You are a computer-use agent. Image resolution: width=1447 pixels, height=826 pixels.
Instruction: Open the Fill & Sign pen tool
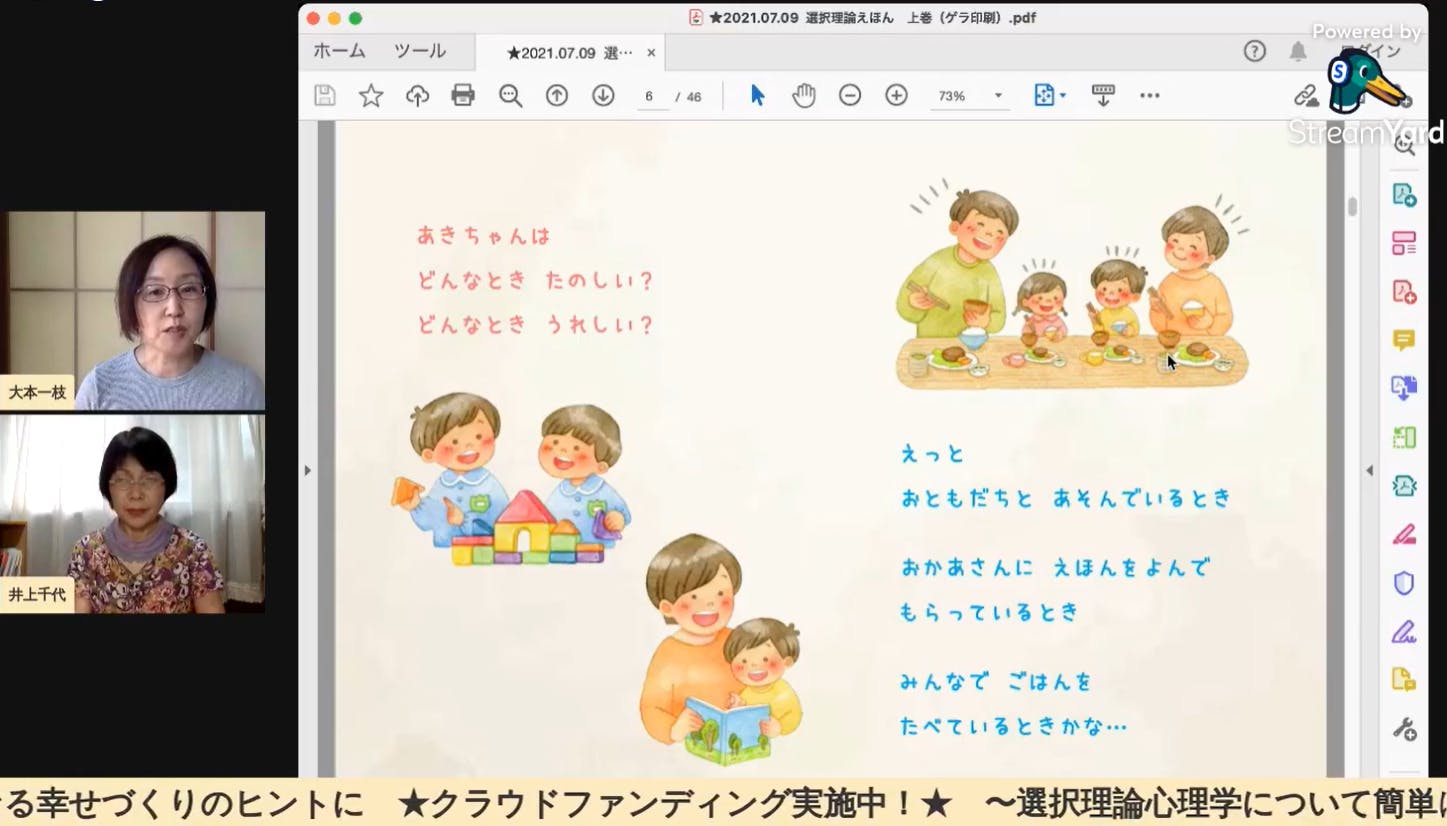tap(1404, 632)
